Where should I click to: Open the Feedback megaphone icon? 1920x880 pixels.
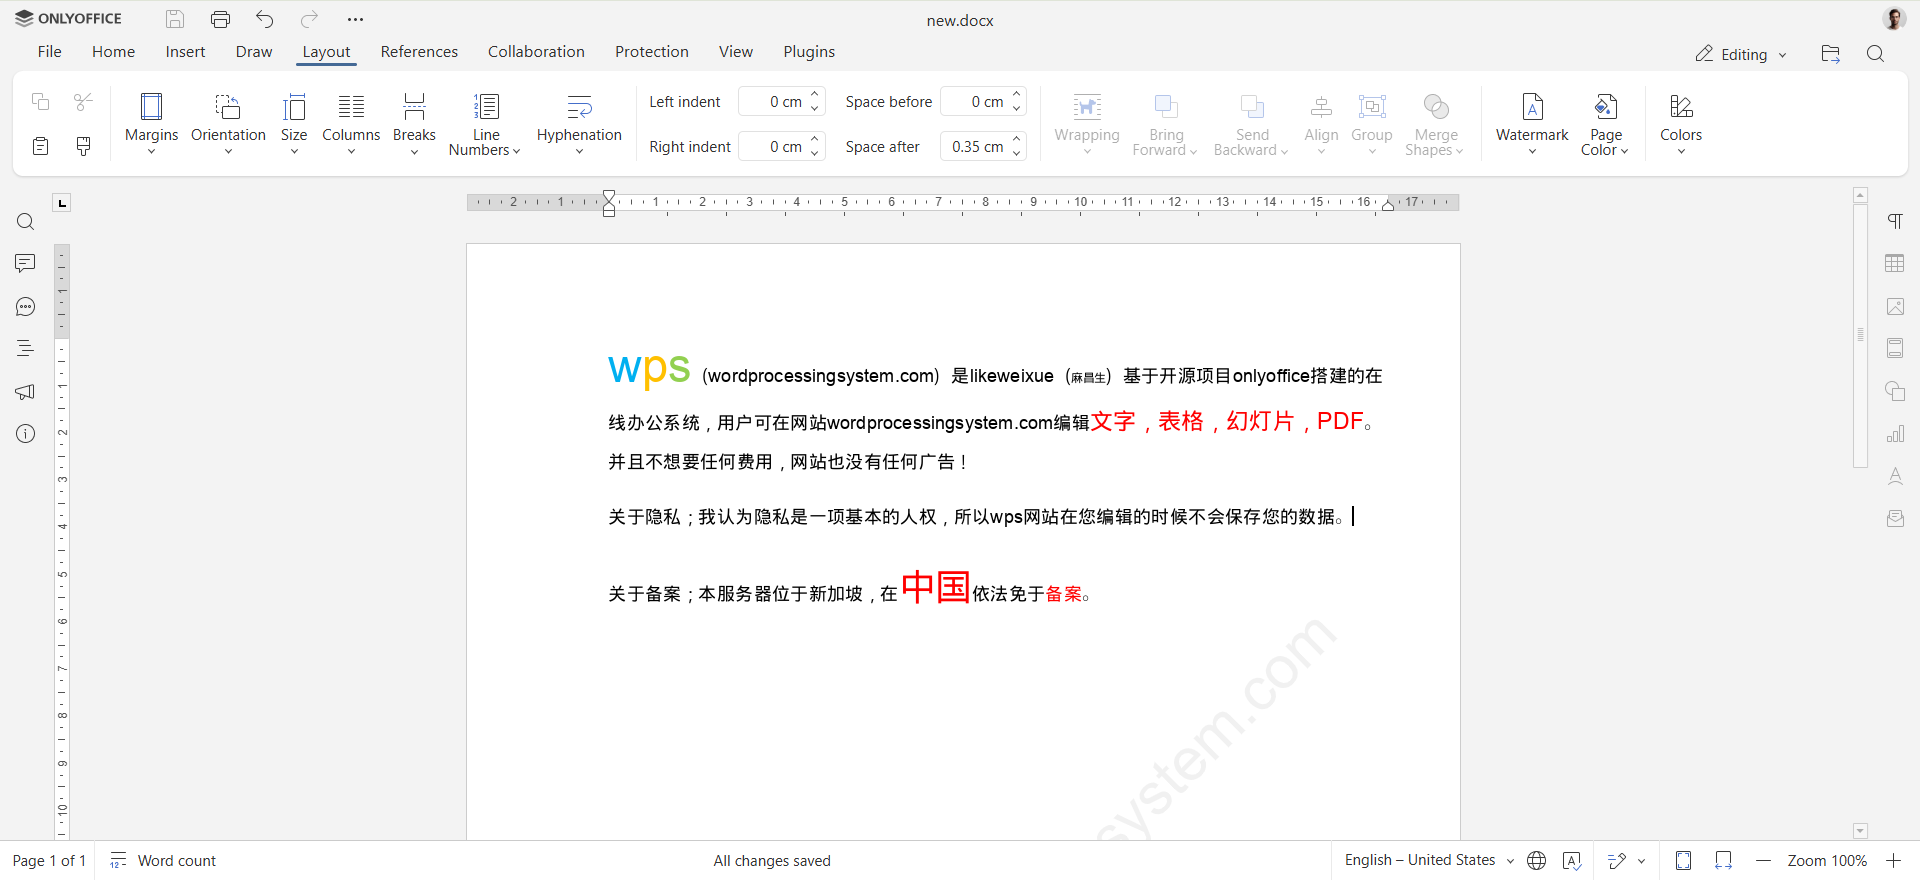tap(26, 392)
